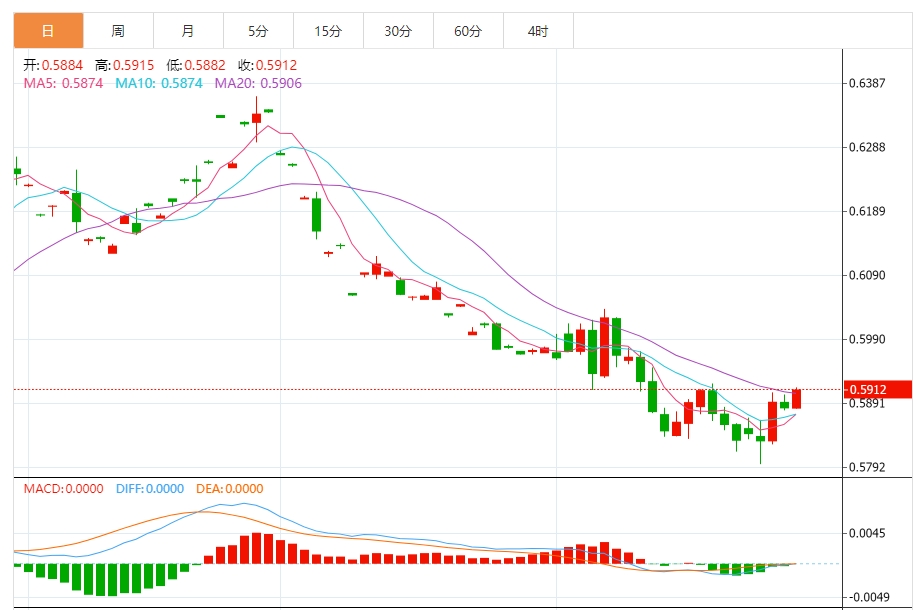
Task: Open the 60分 timeframe tab
Action: (x=469, y=31)
